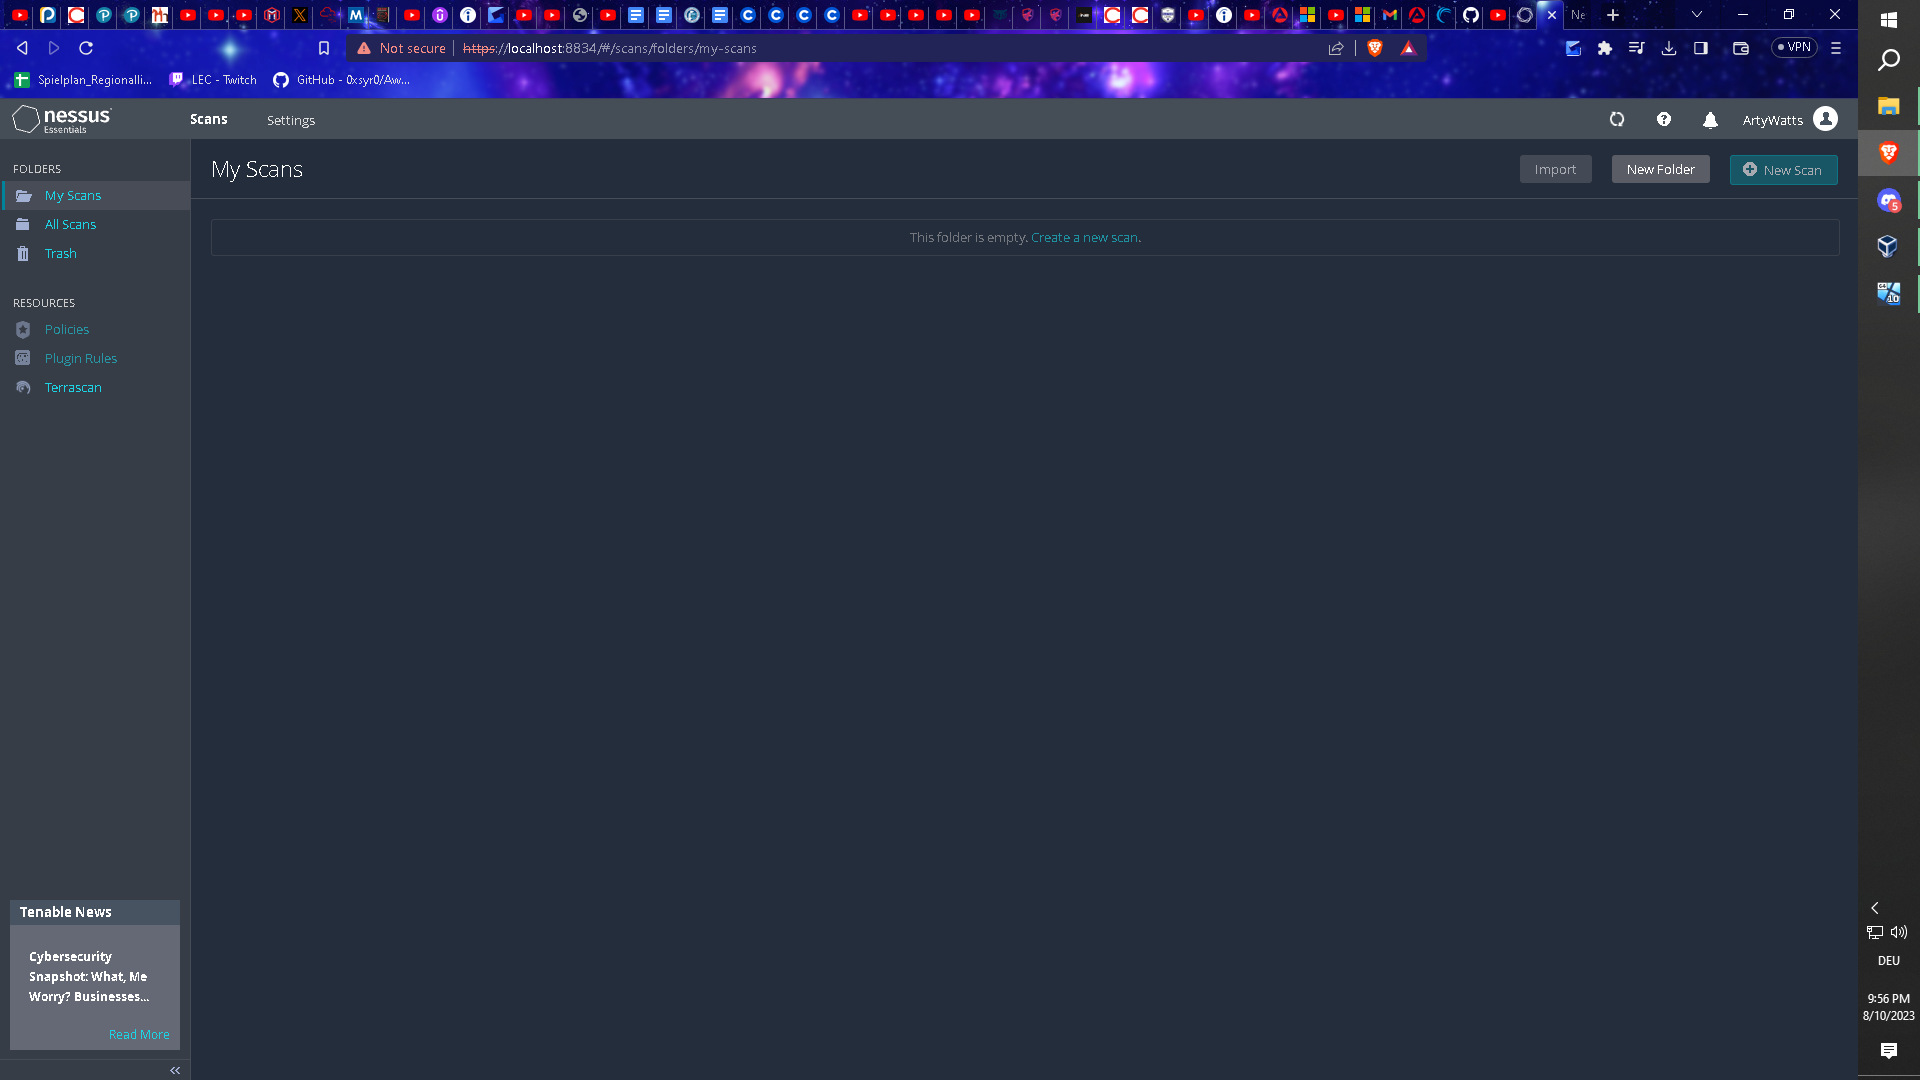
Task: Click the Nessus Essentials logo
Action: 62,119
